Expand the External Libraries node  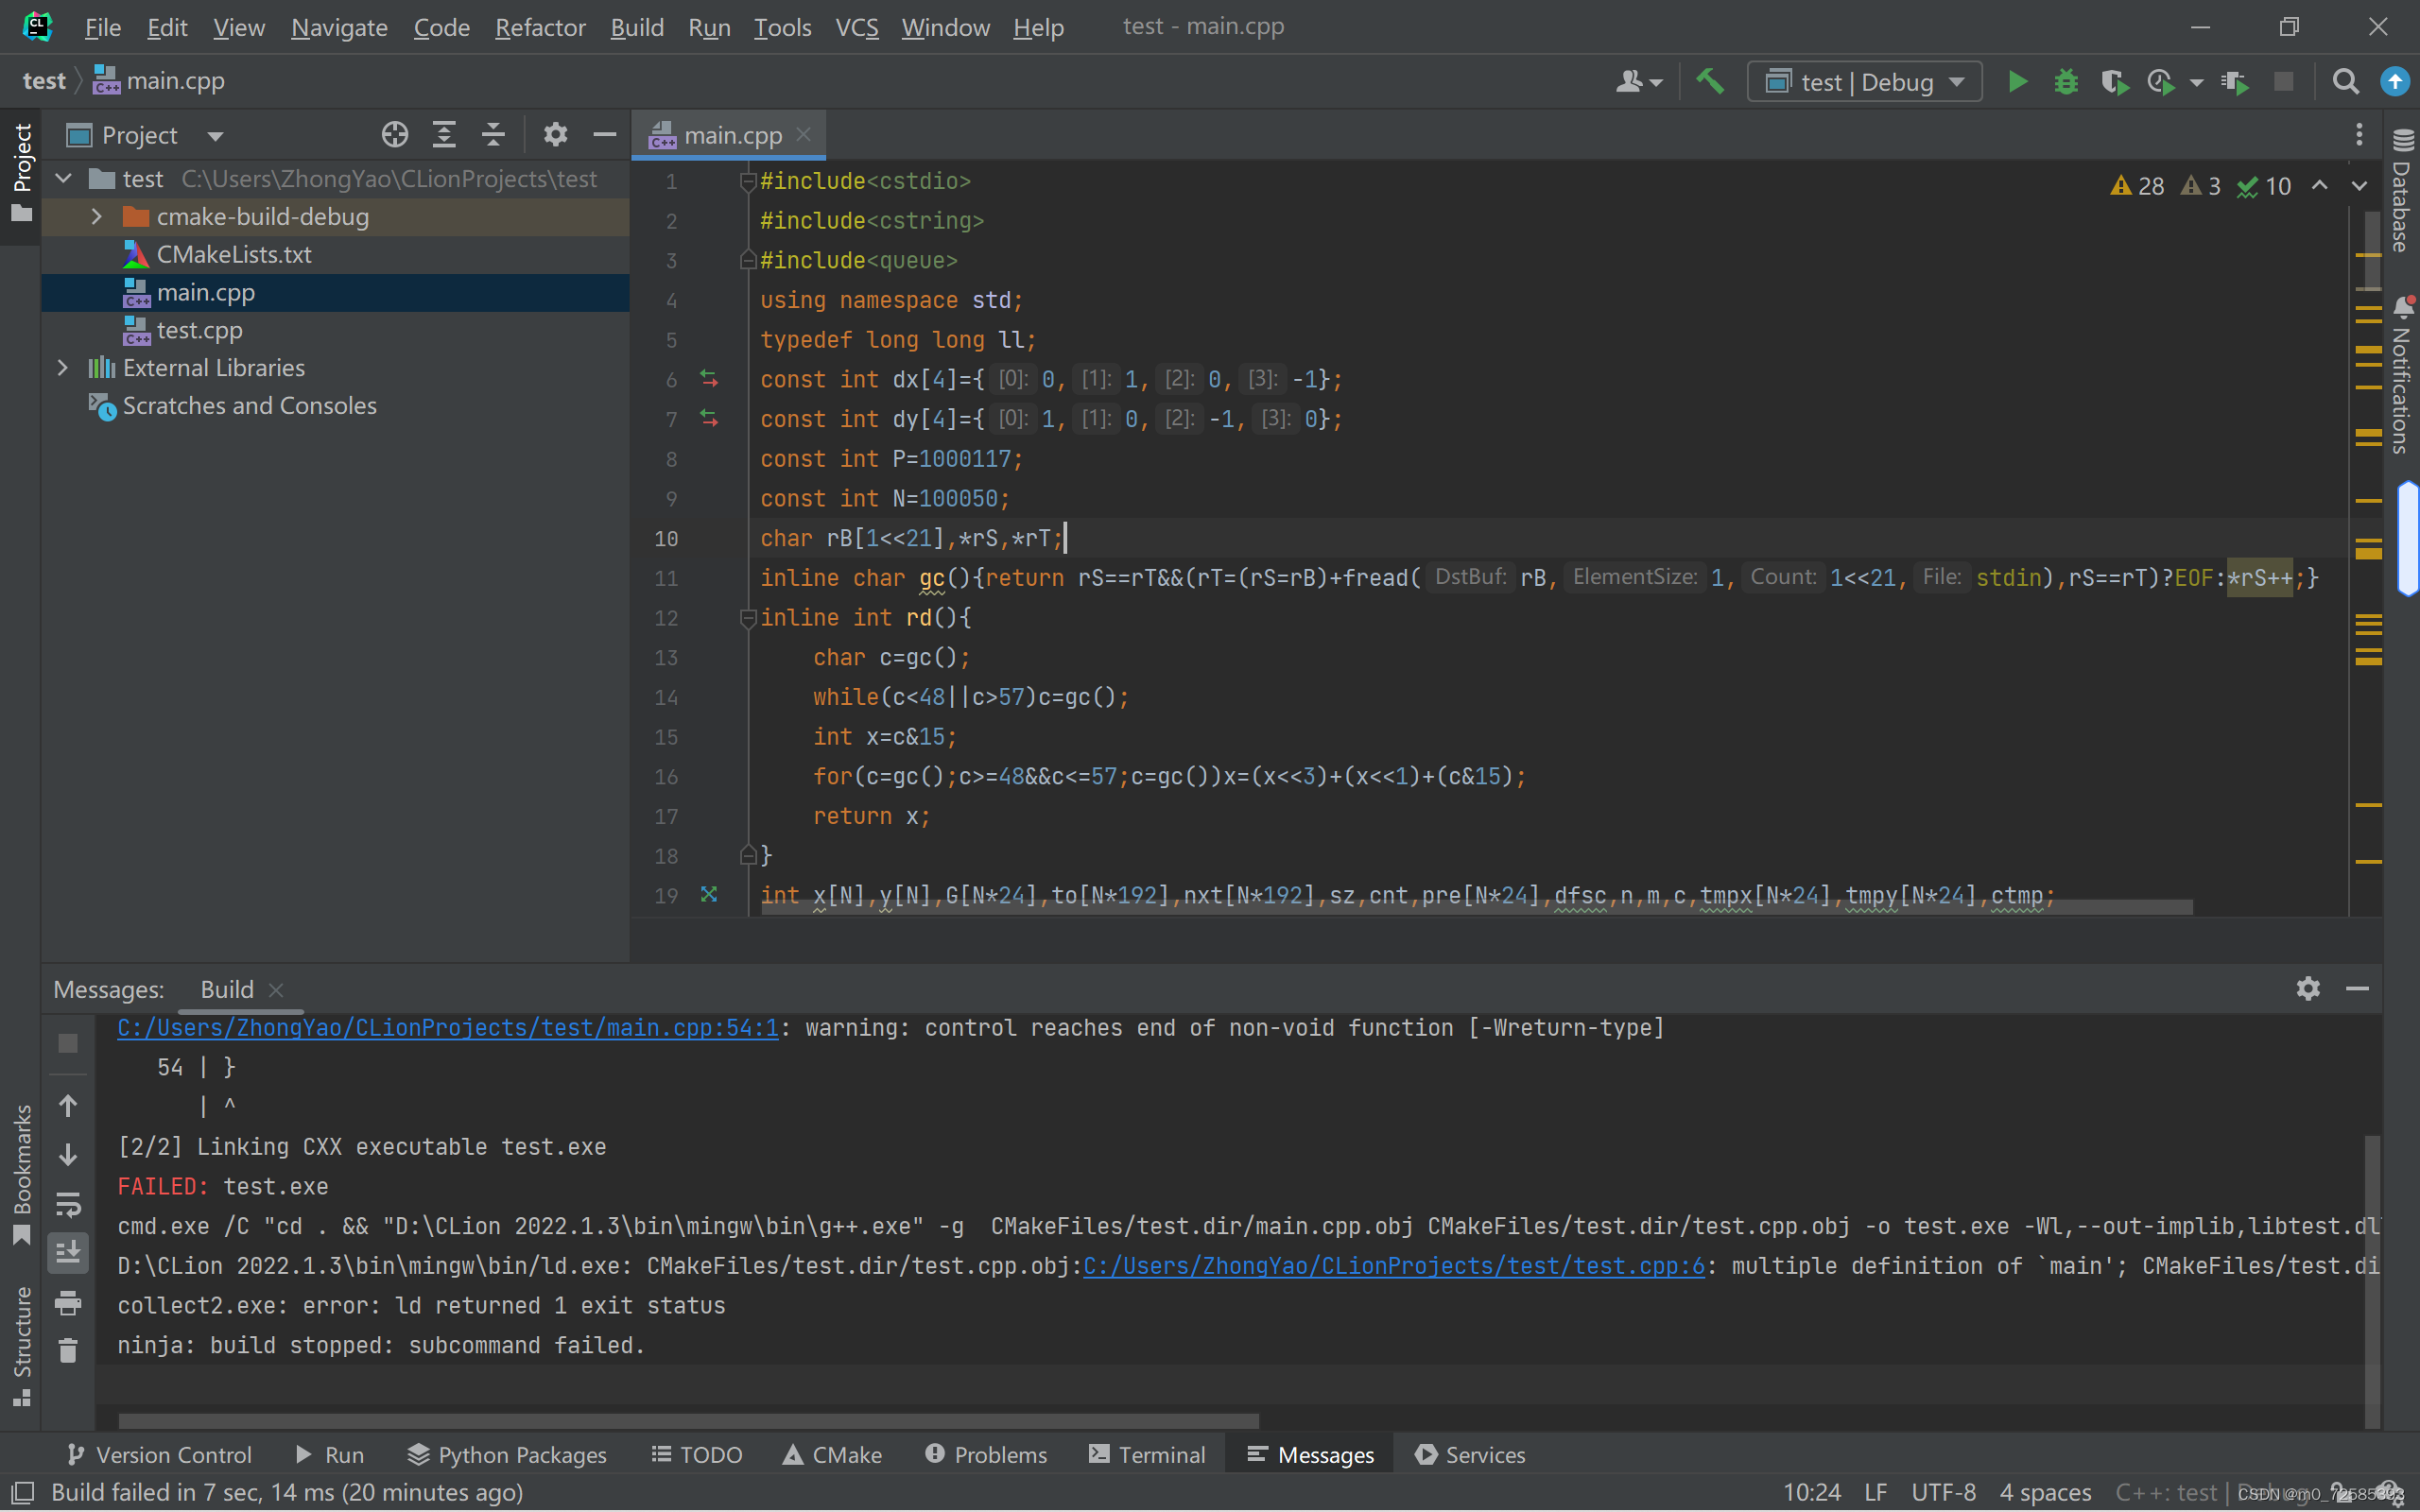tap(63, 368)
